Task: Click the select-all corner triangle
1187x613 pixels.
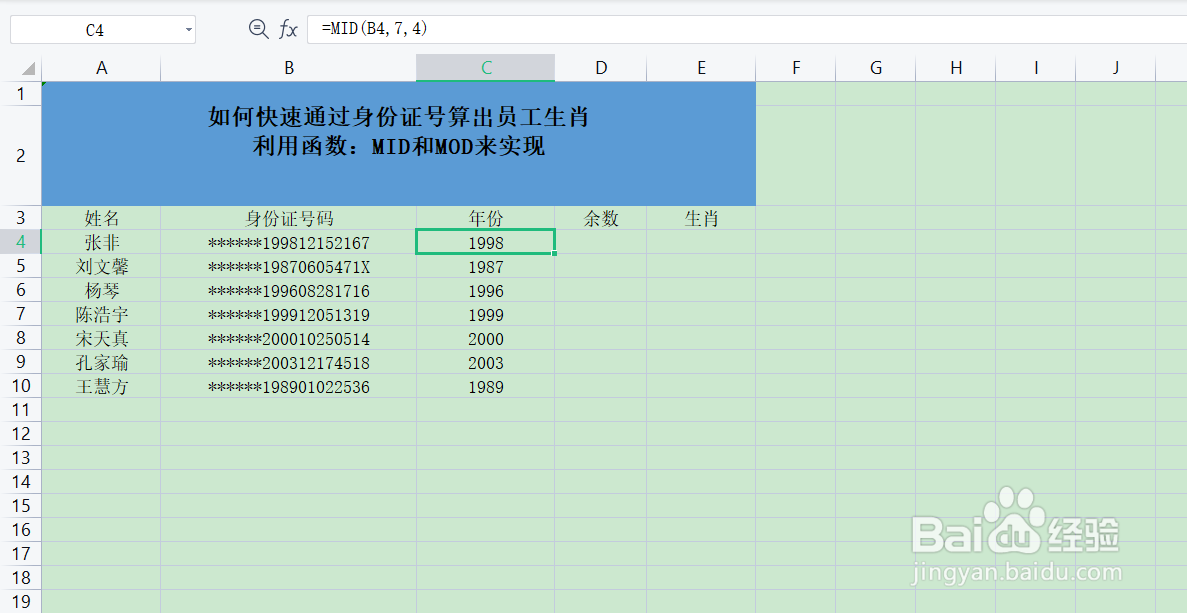Action: (x=28, y=69)
